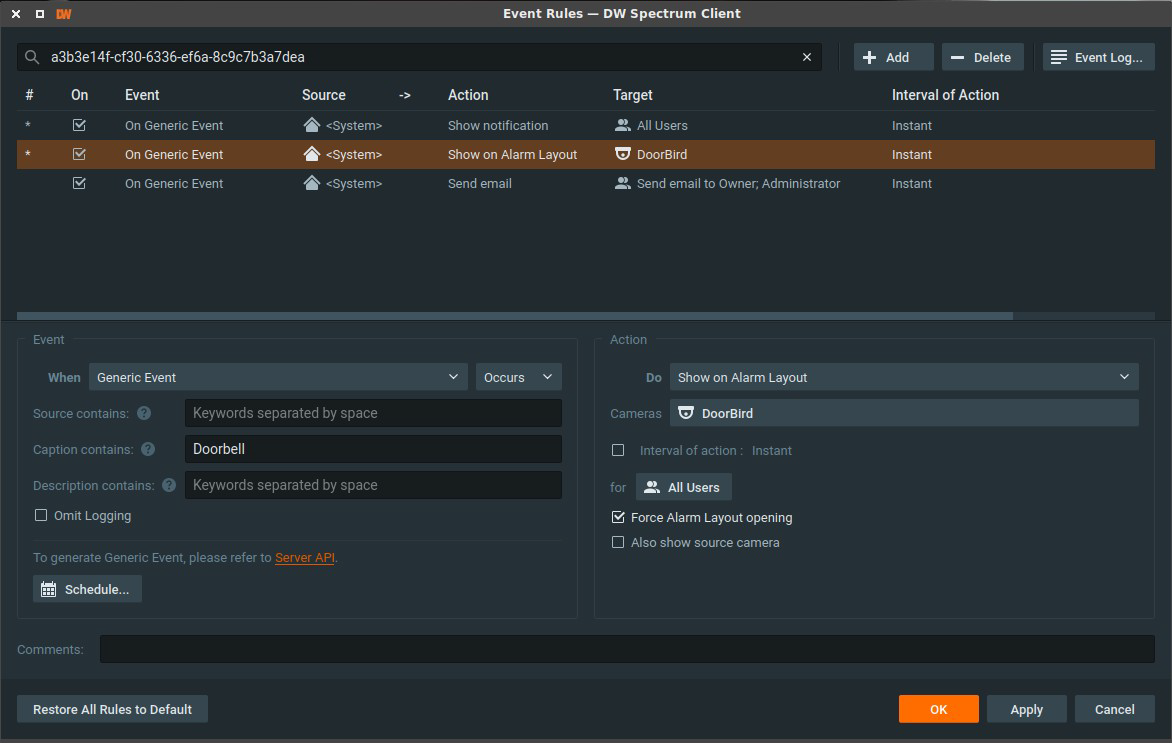Click house icon in Send email row
This screenshot has width=1172, height=743.
pyautogui.click(x=312, y=183)
